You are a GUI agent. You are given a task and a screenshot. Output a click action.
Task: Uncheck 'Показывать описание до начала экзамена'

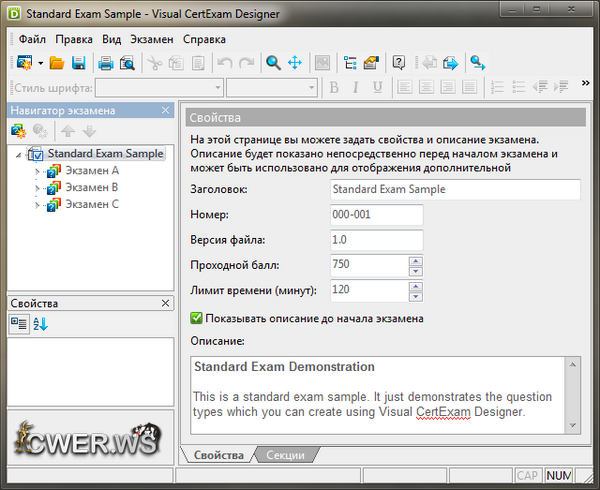pos(196,318)
